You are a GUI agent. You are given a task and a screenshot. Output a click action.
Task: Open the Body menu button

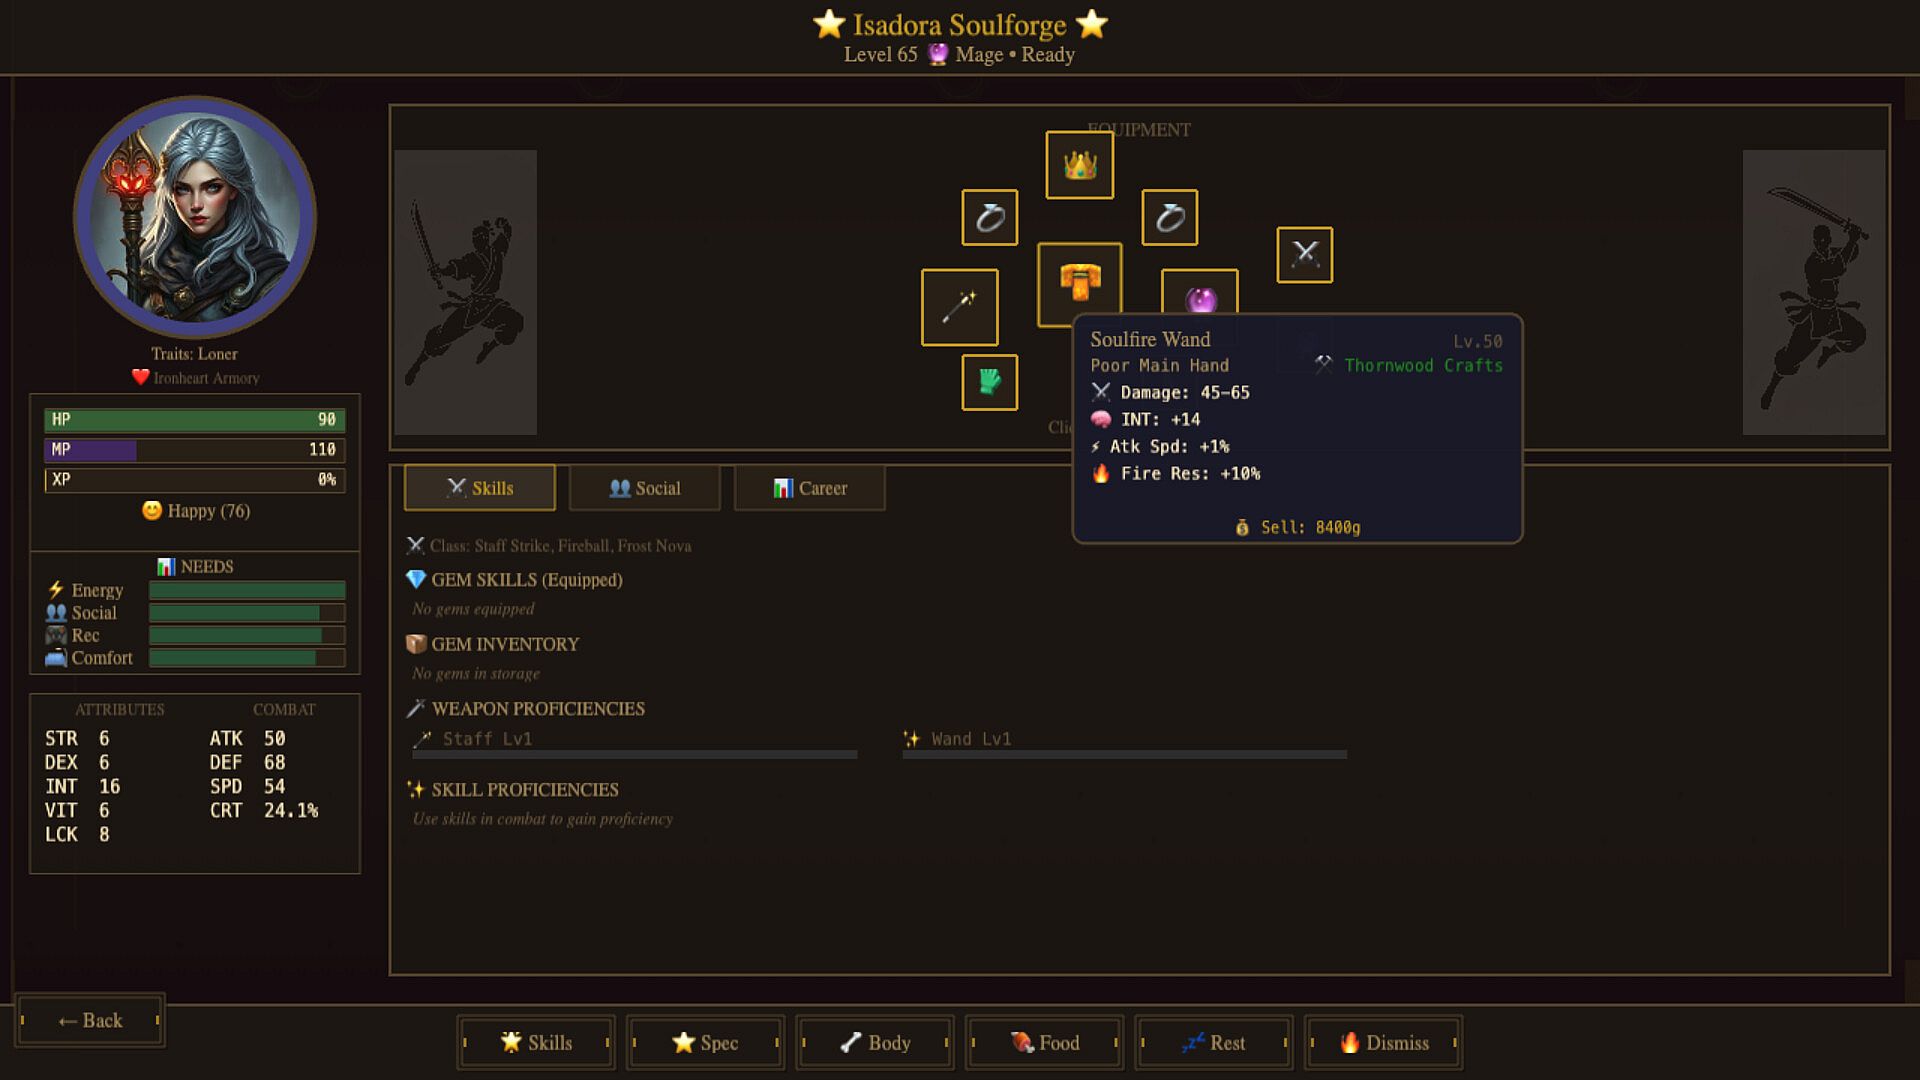(875, 1043)
